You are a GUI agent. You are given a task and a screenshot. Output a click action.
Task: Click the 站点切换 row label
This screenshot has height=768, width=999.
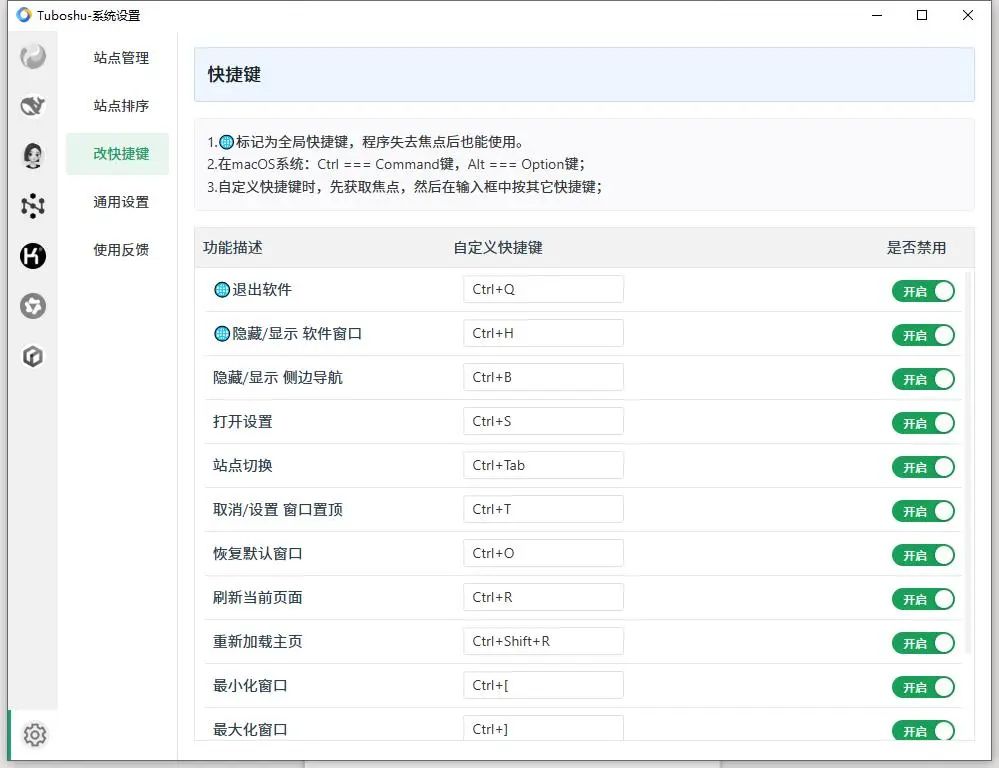click(x=243, y=466)
